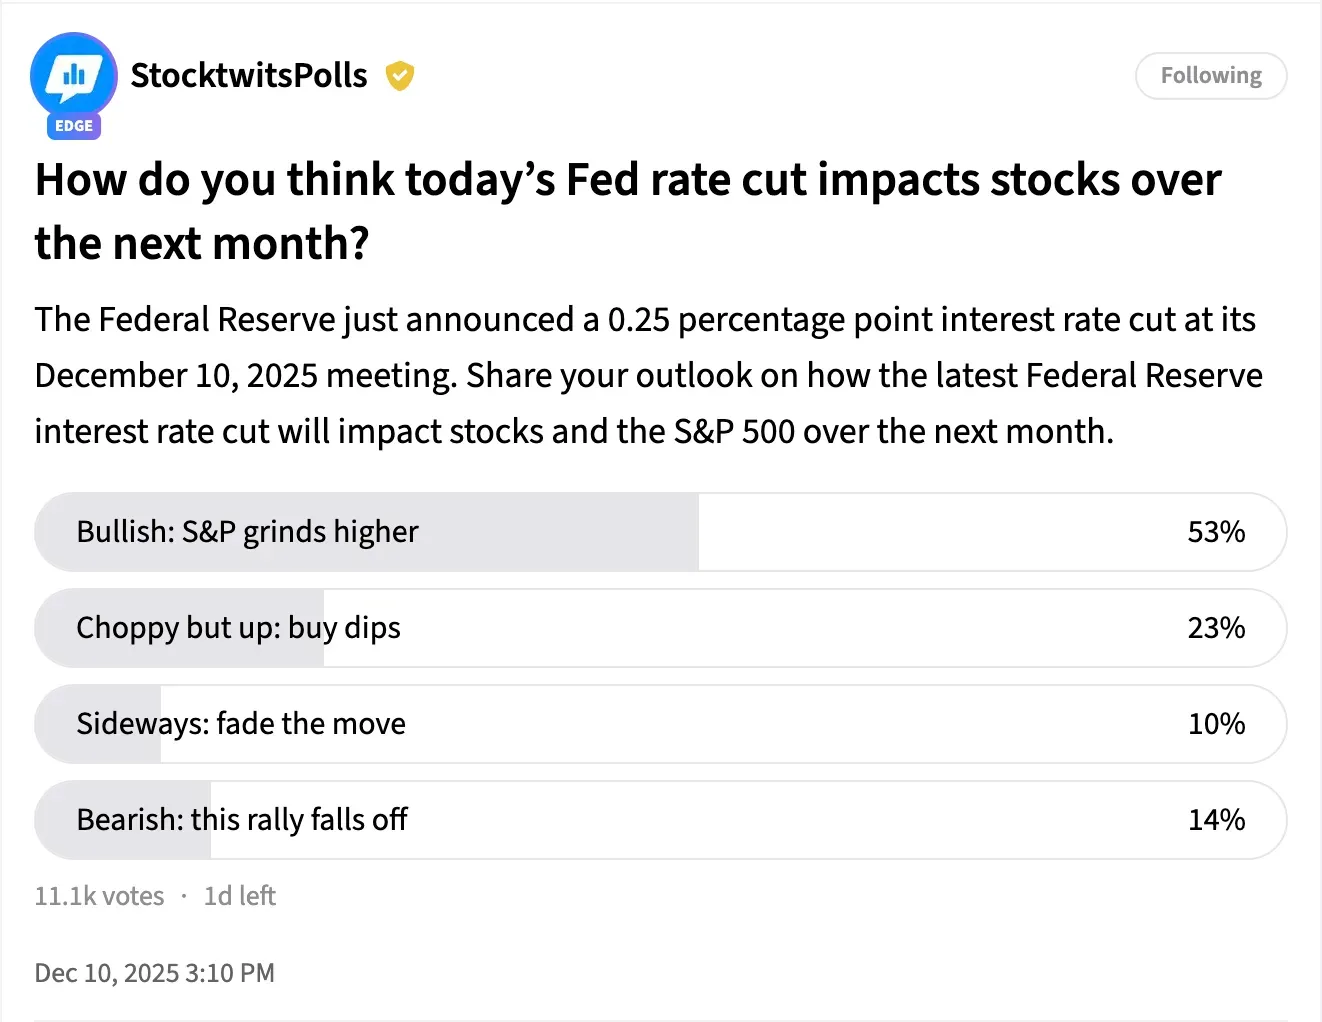View the 11.1k votes count

[x=99, y=896]
